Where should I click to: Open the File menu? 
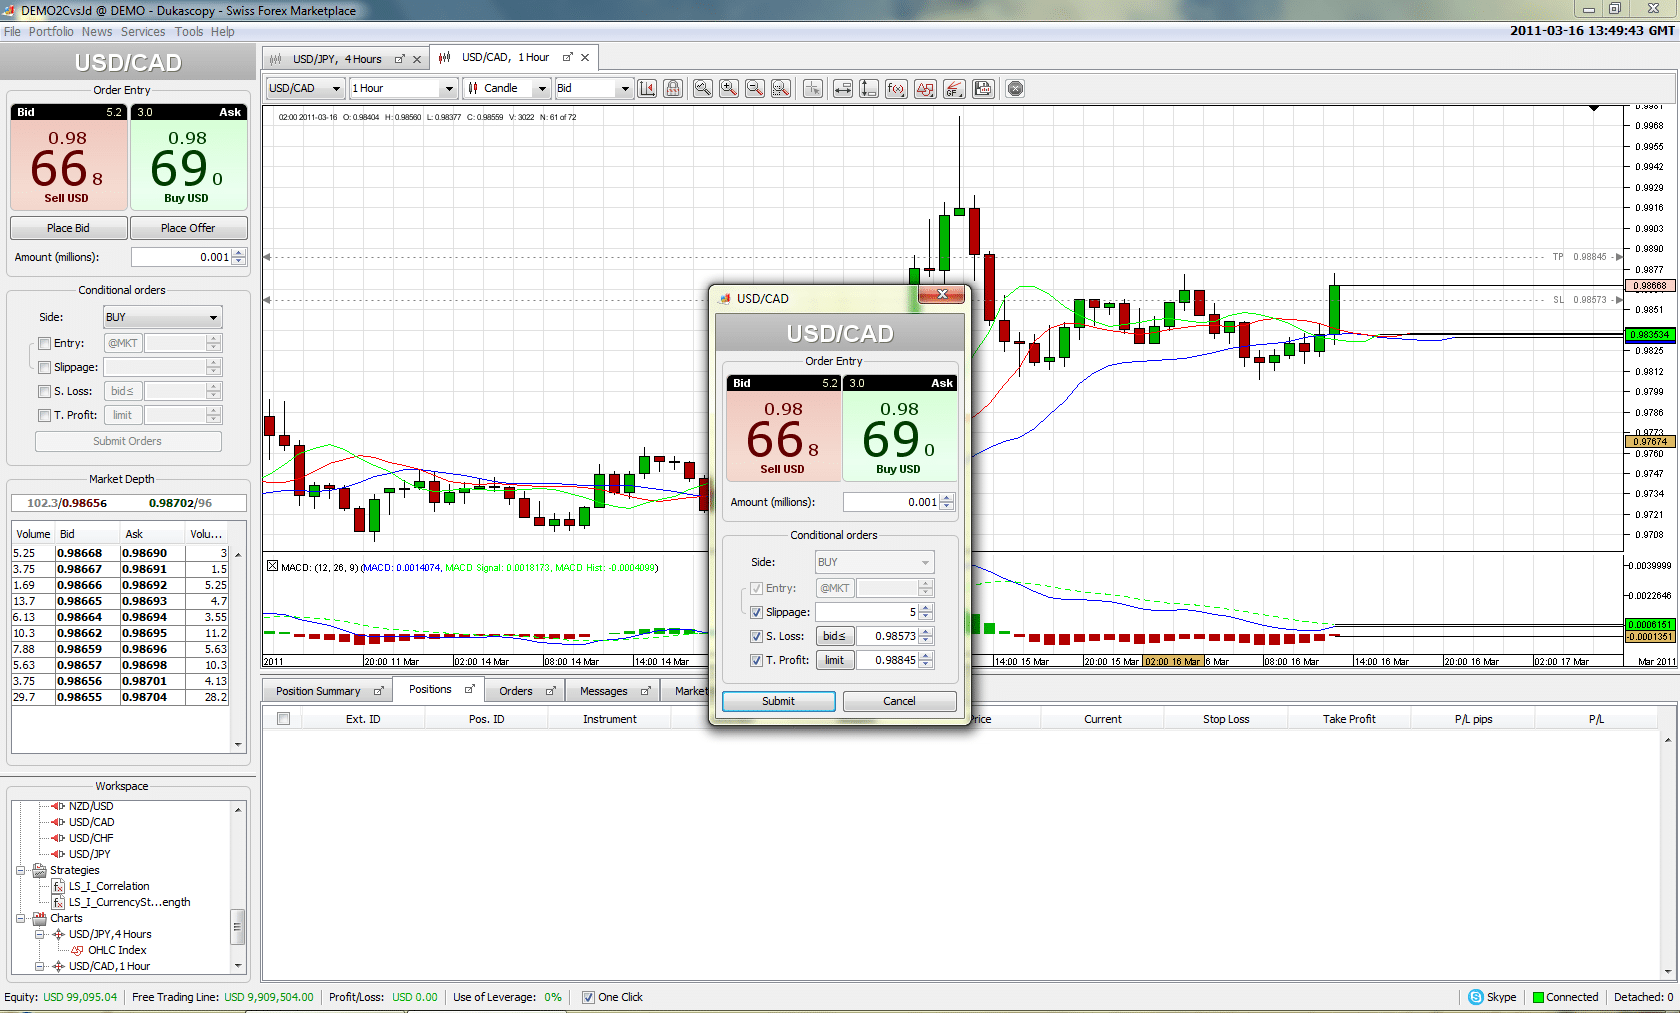tap(12, 32)
